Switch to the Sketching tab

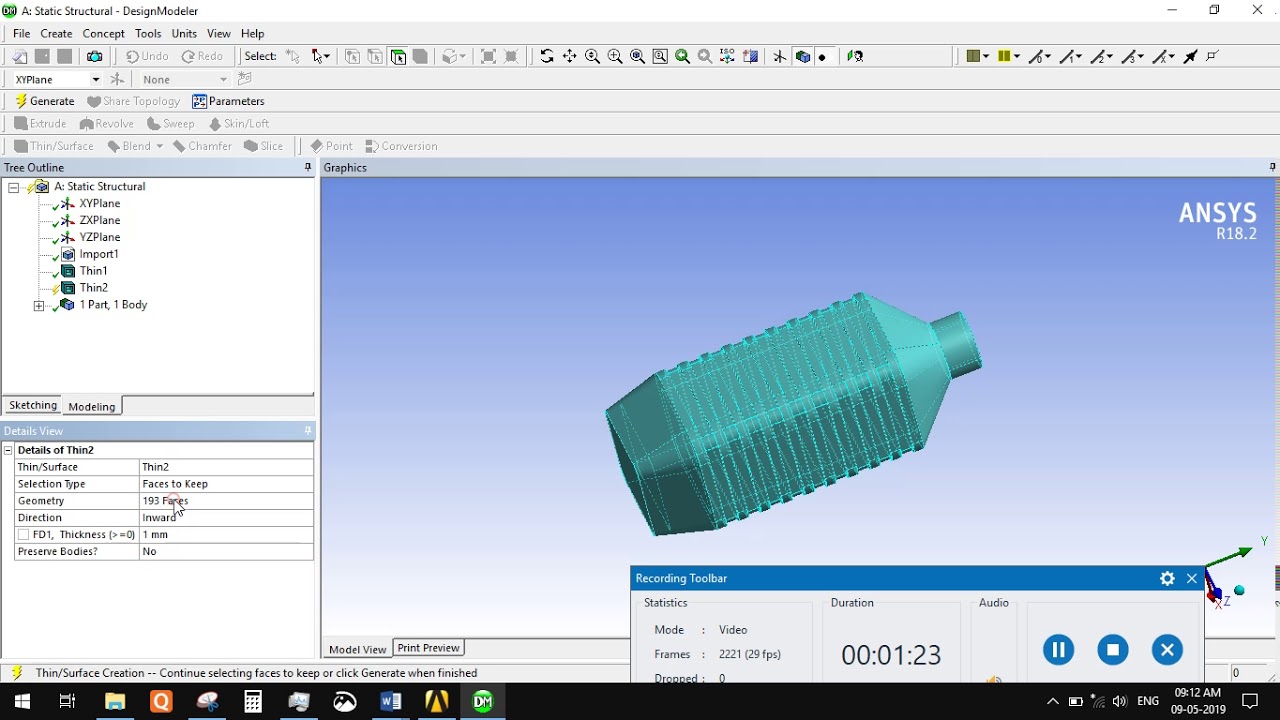[x=33, y=405]
